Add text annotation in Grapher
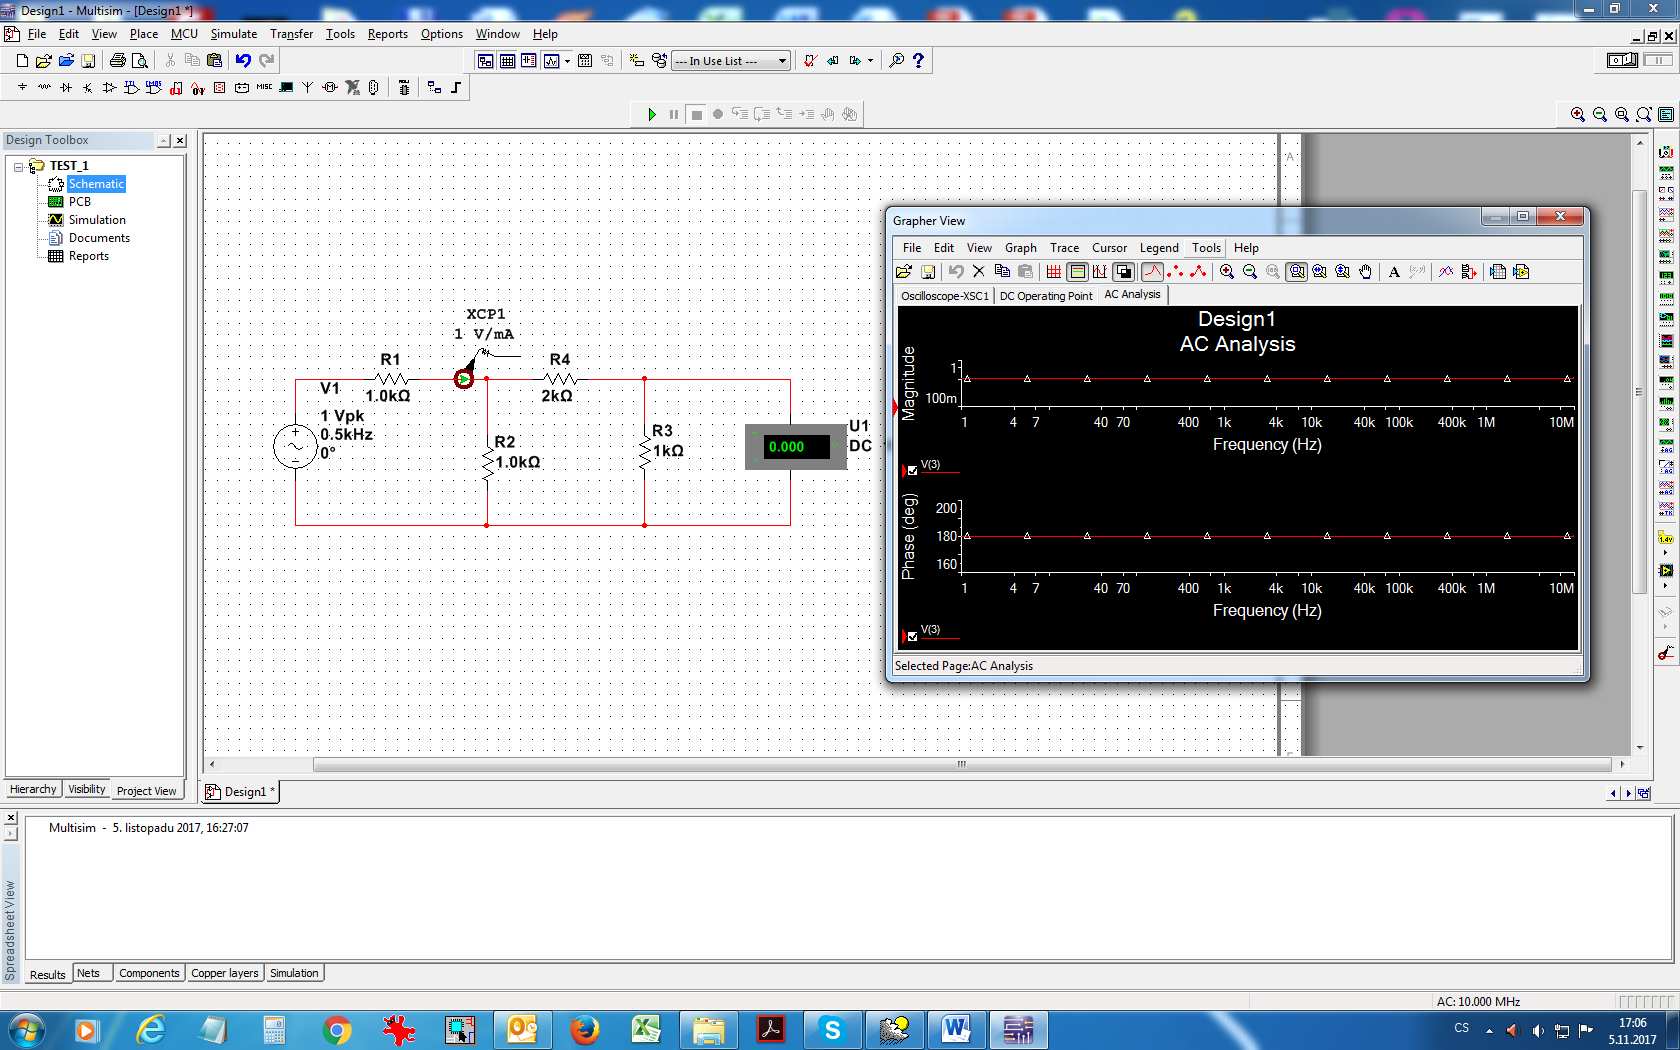This screenshot has width=1680, height=1050. [x=1394, y=272]
